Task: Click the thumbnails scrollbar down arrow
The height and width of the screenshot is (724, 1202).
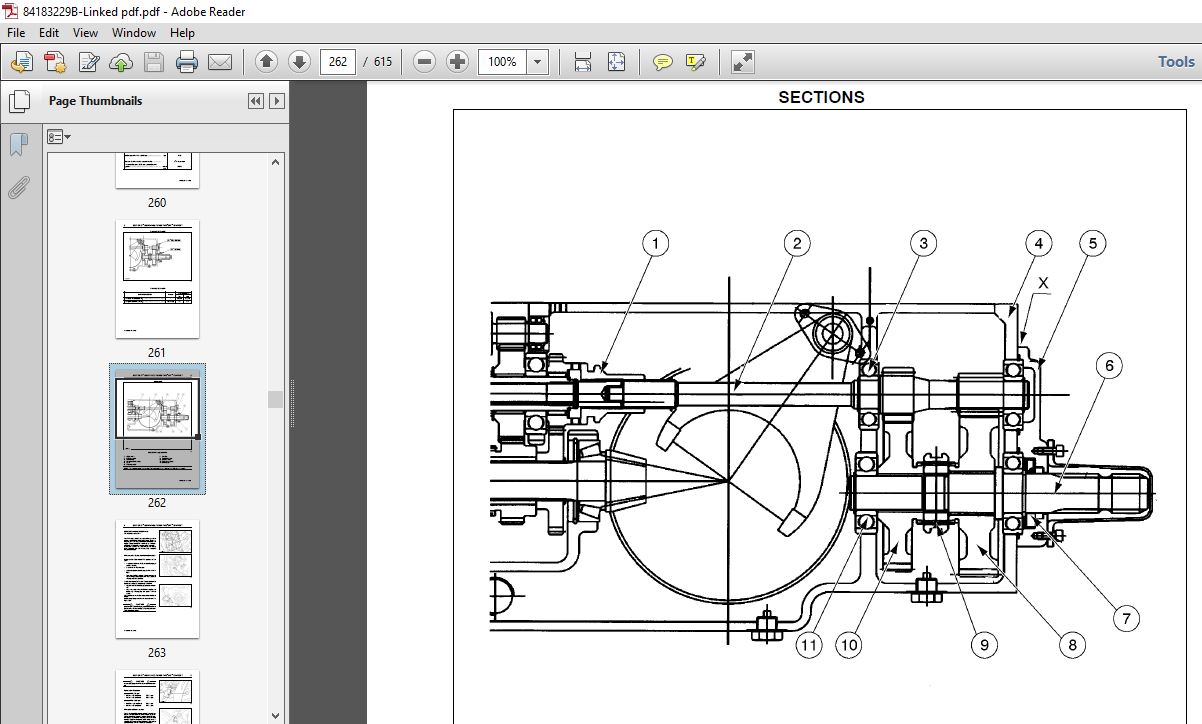Action: (276, 715)
